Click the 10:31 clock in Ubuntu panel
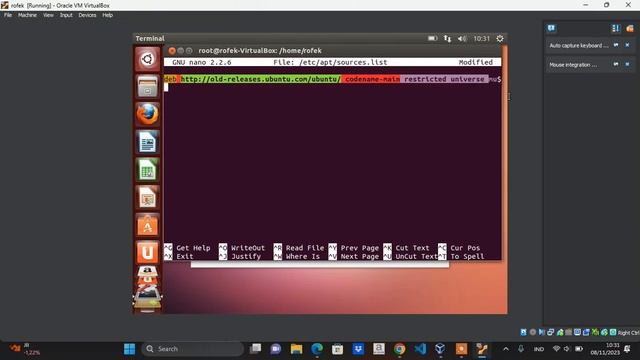The width and height of the screenshot is (640, 360). 481,38
